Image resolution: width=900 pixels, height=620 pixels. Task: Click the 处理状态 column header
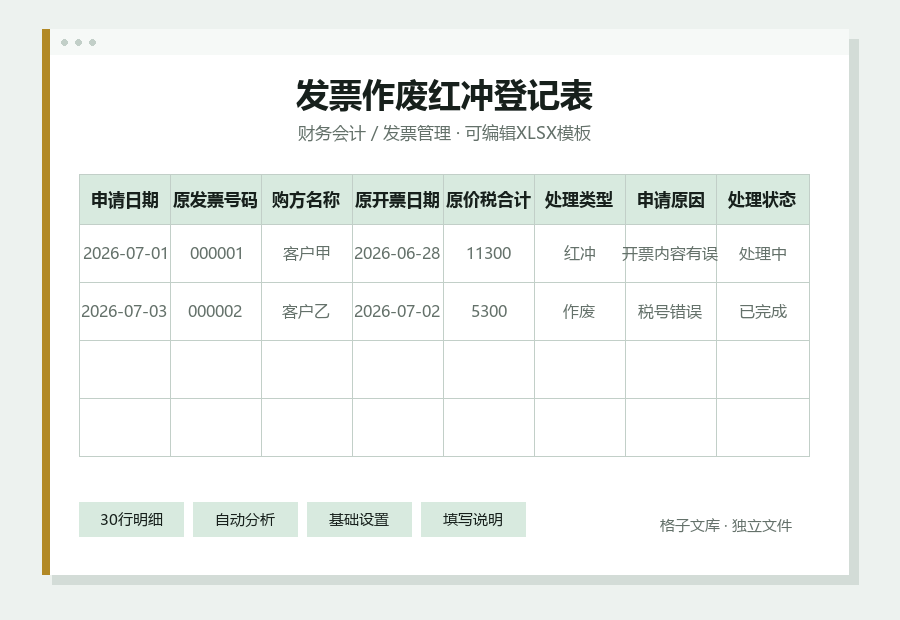(x=763, y=200)
